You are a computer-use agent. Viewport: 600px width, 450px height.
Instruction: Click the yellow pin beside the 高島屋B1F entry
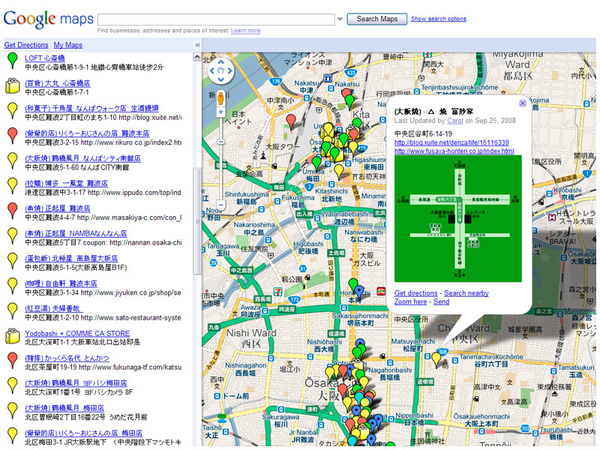coord(13,261)
